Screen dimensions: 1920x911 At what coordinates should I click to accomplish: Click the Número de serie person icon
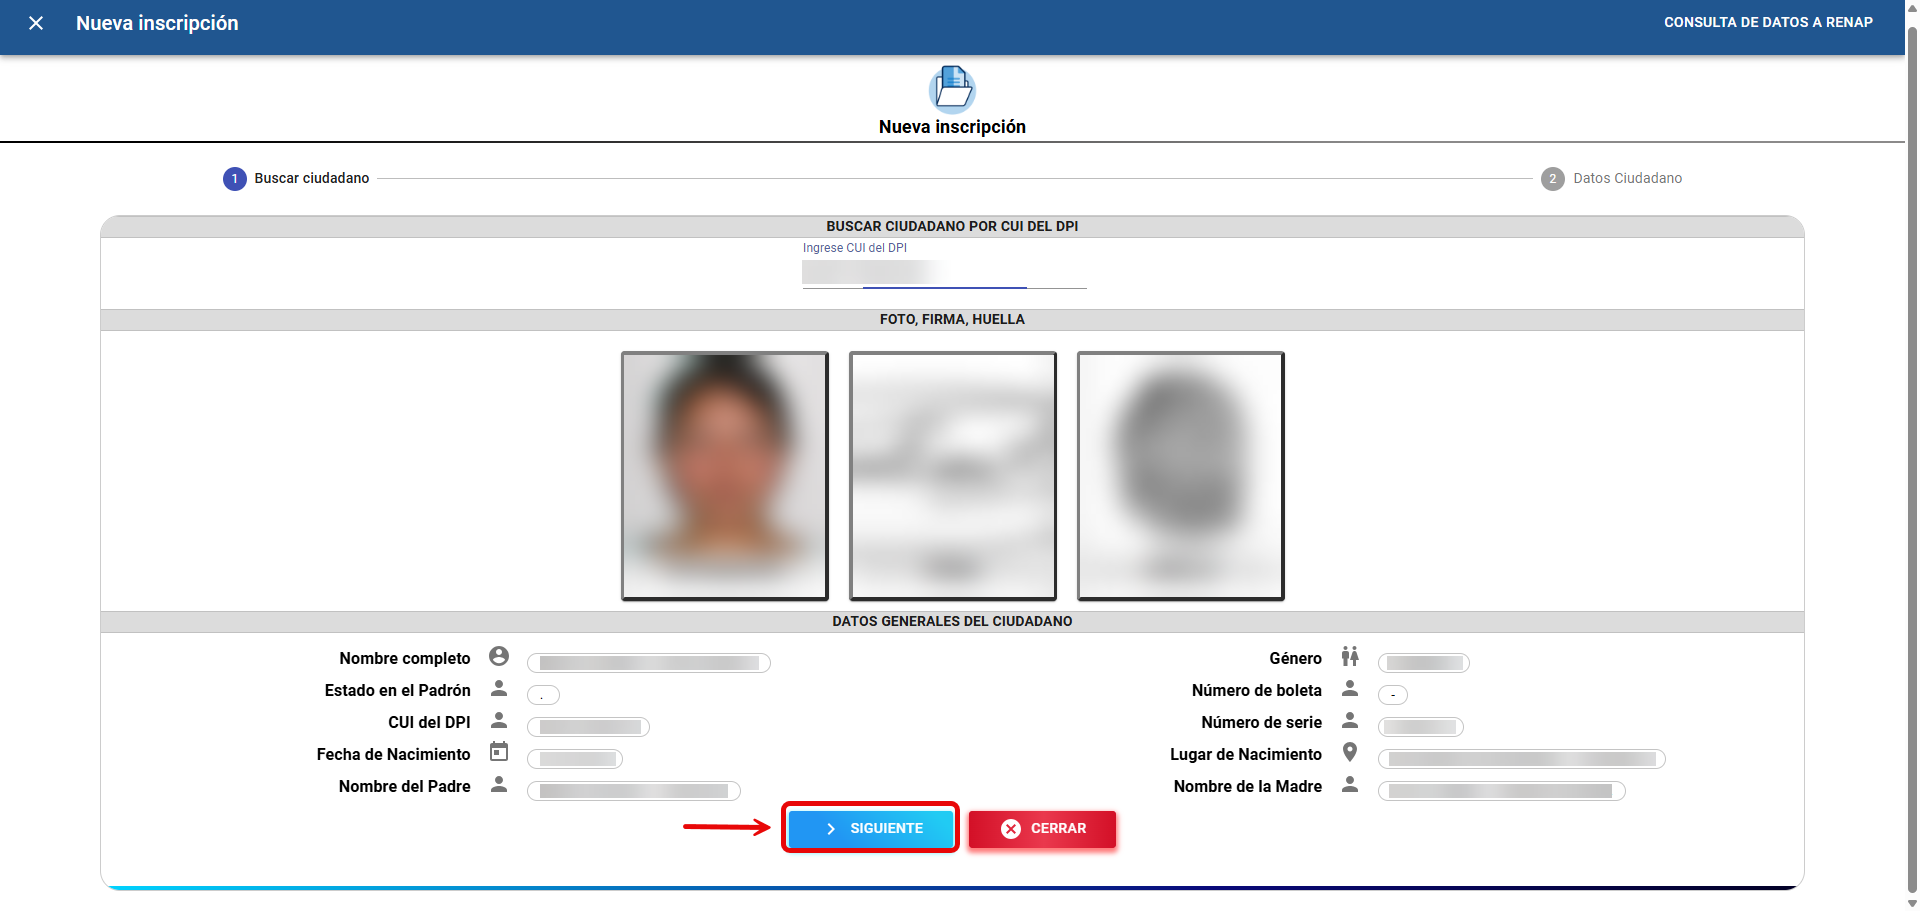pyautogui.click(x=1350, y=720)
